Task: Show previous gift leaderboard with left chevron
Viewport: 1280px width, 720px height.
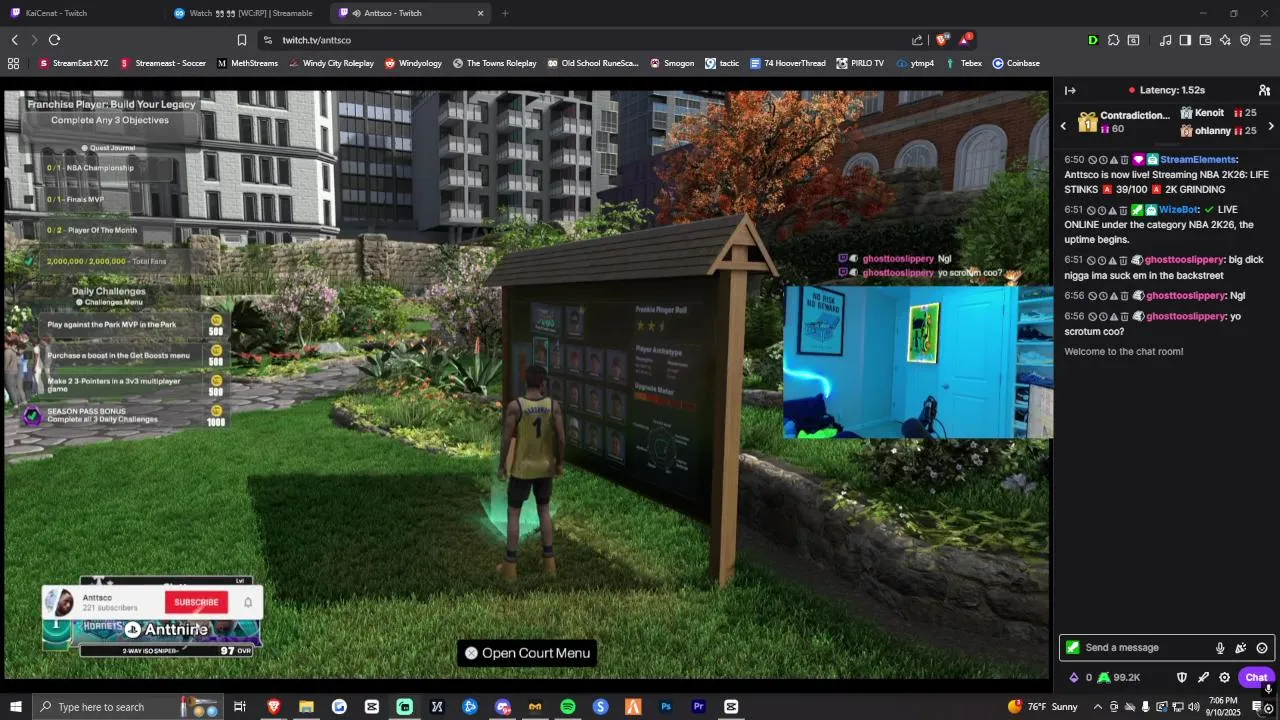Action: point(1064,126)
